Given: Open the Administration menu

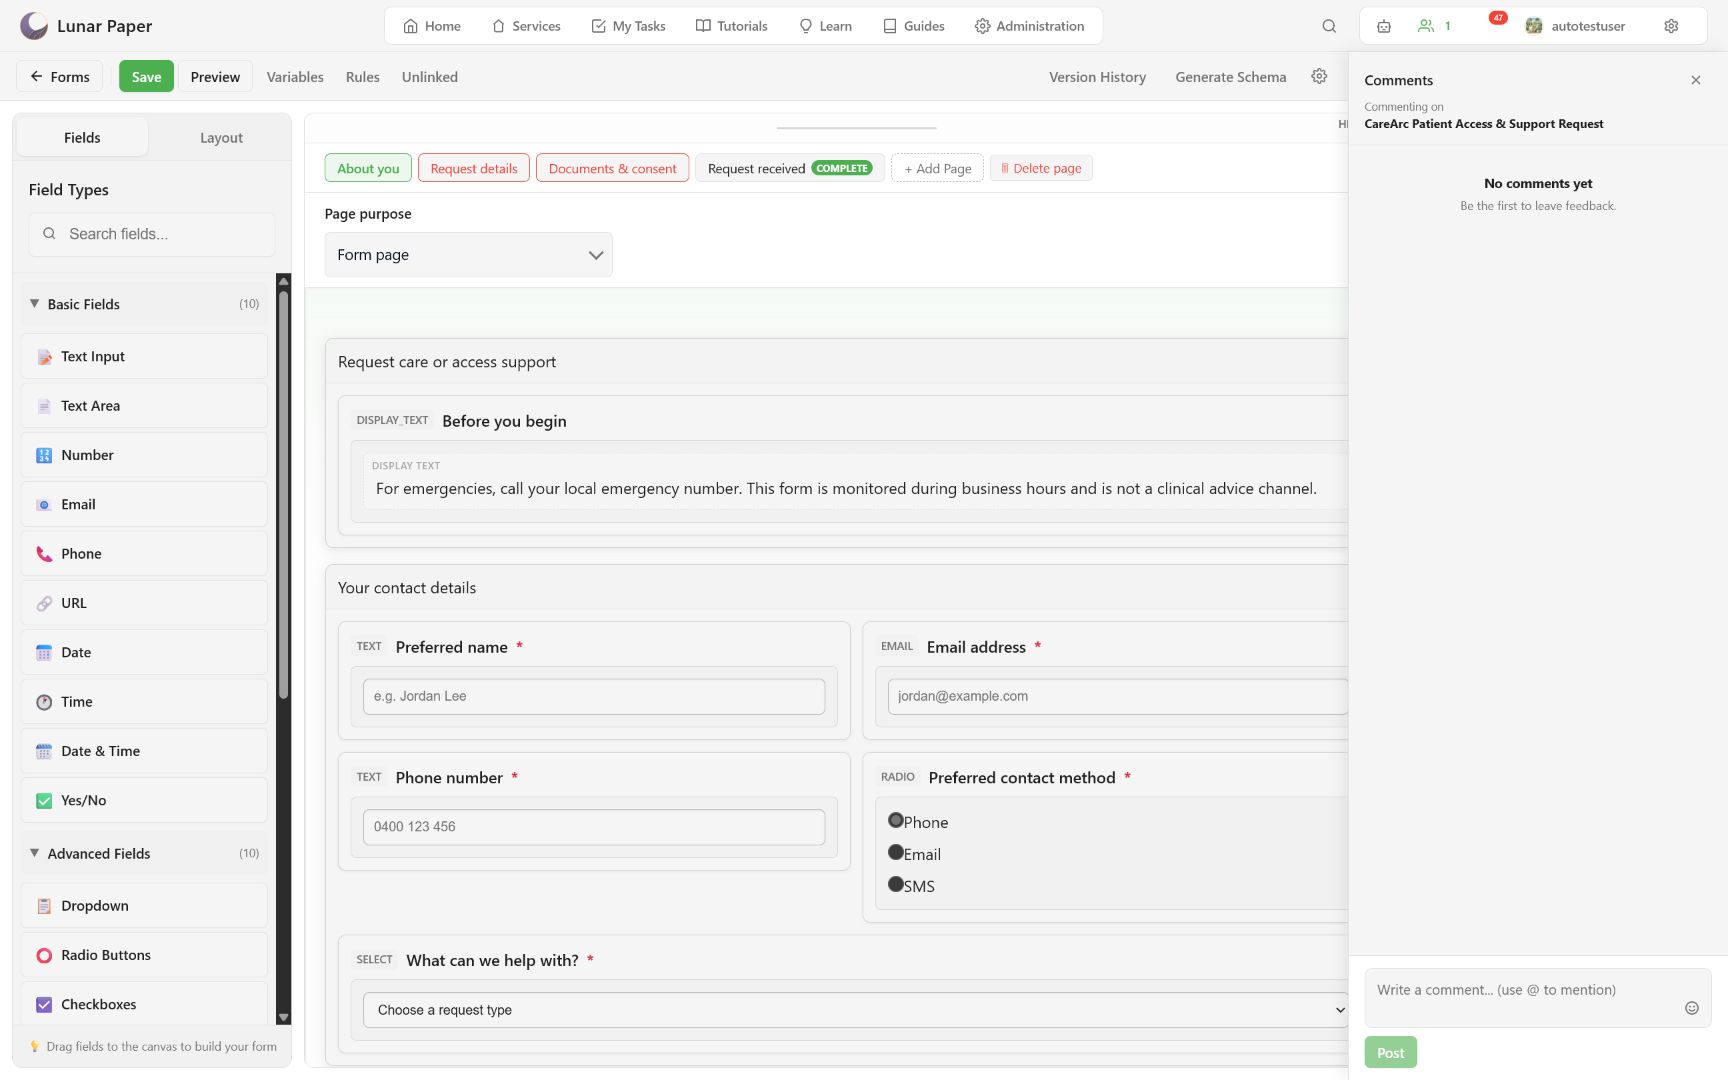Looking at the screenshot, I should coord(1029,26).
